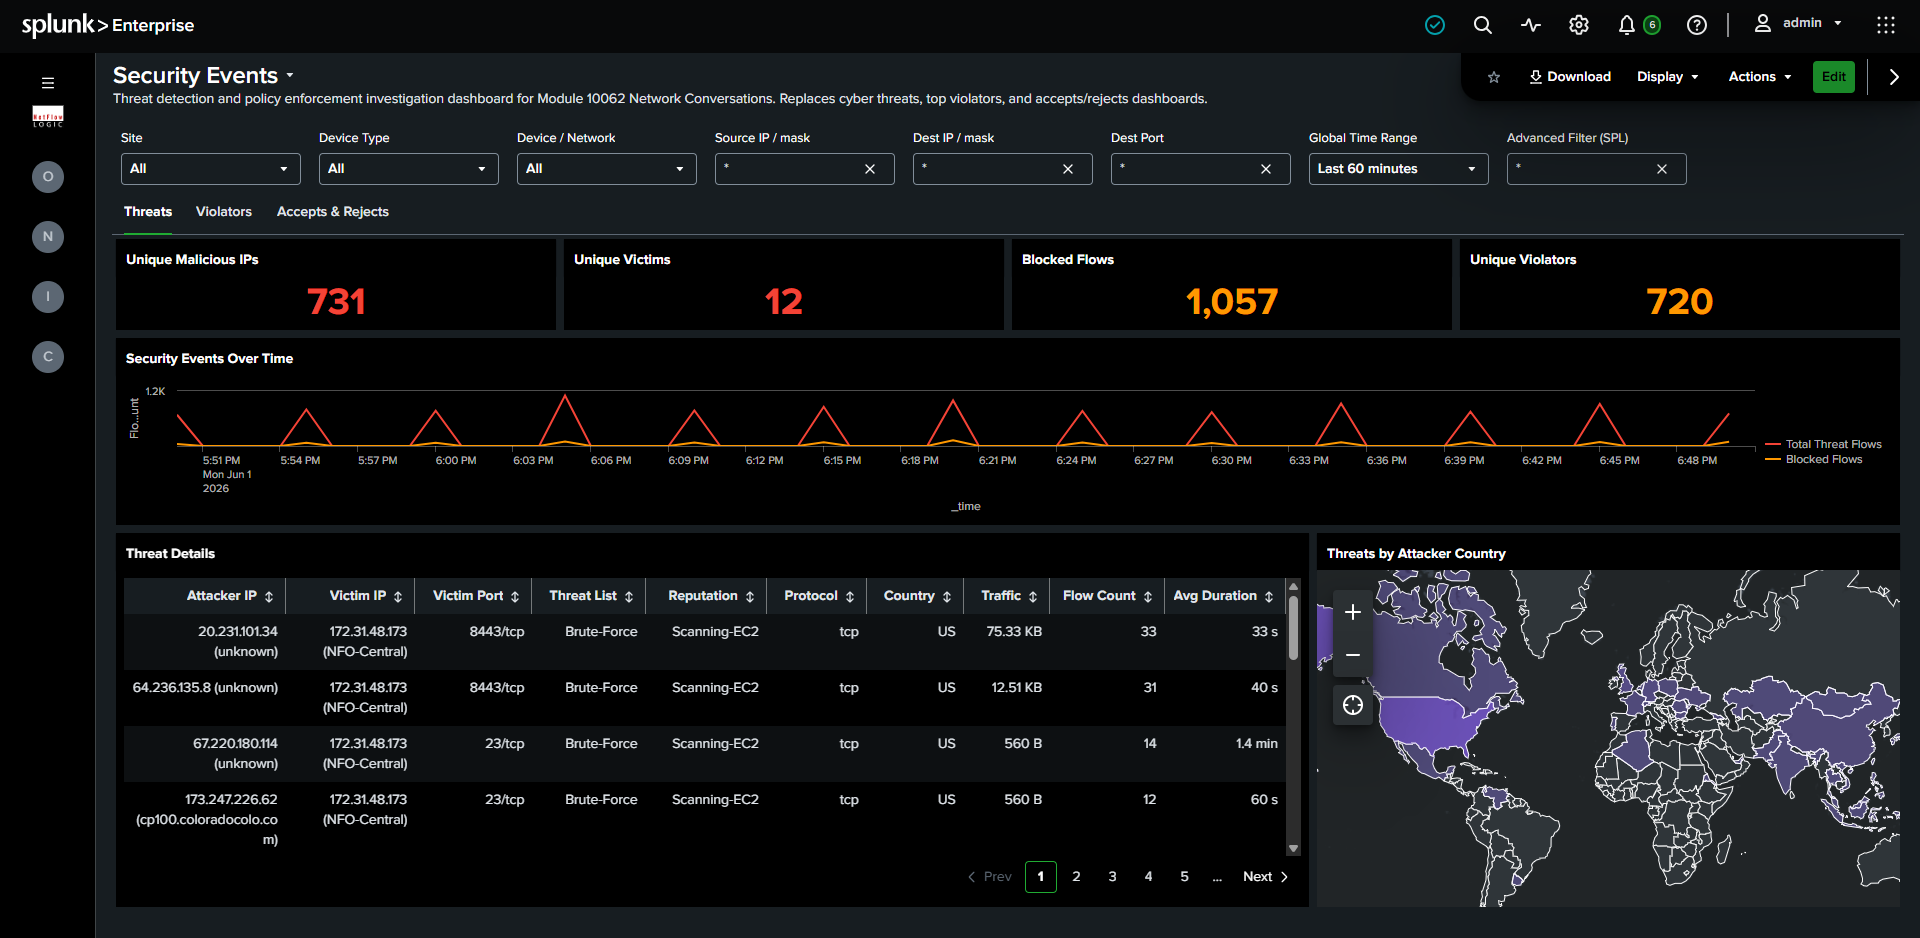Image resolution: width=1920 pixels, height=938 pixels.
Task: Open the search magnifier icon in header
Action: (x=1483, y=25)
